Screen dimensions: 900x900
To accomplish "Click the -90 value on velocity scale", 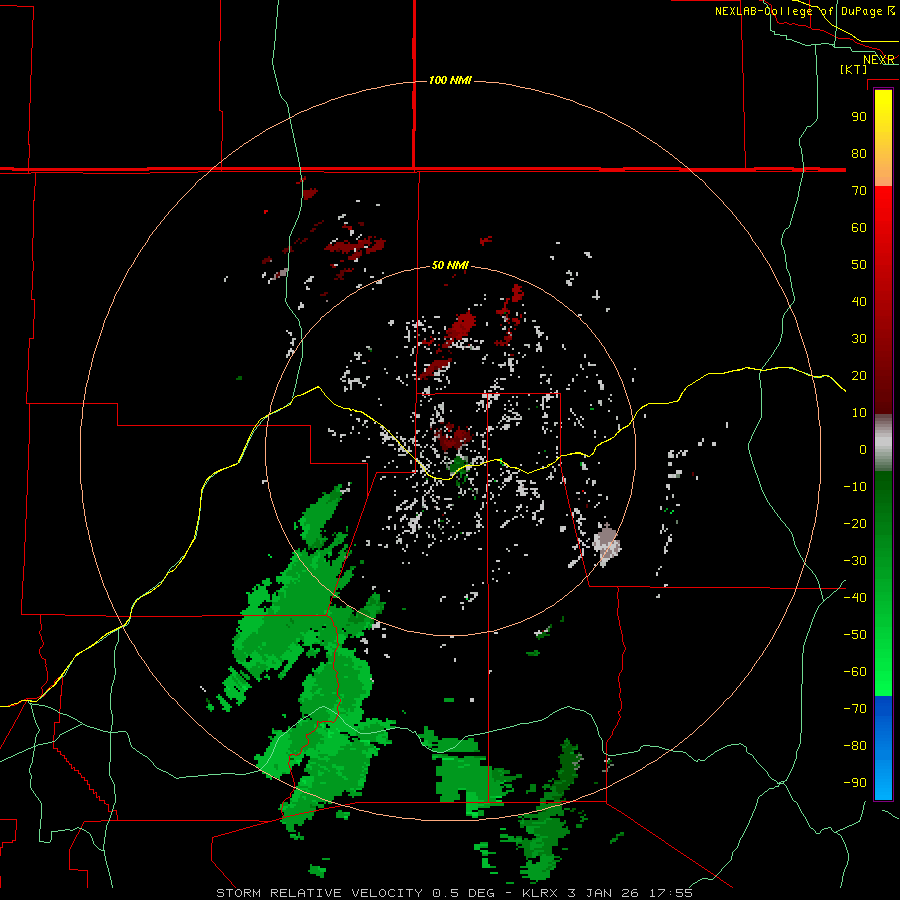I will 855,783.
